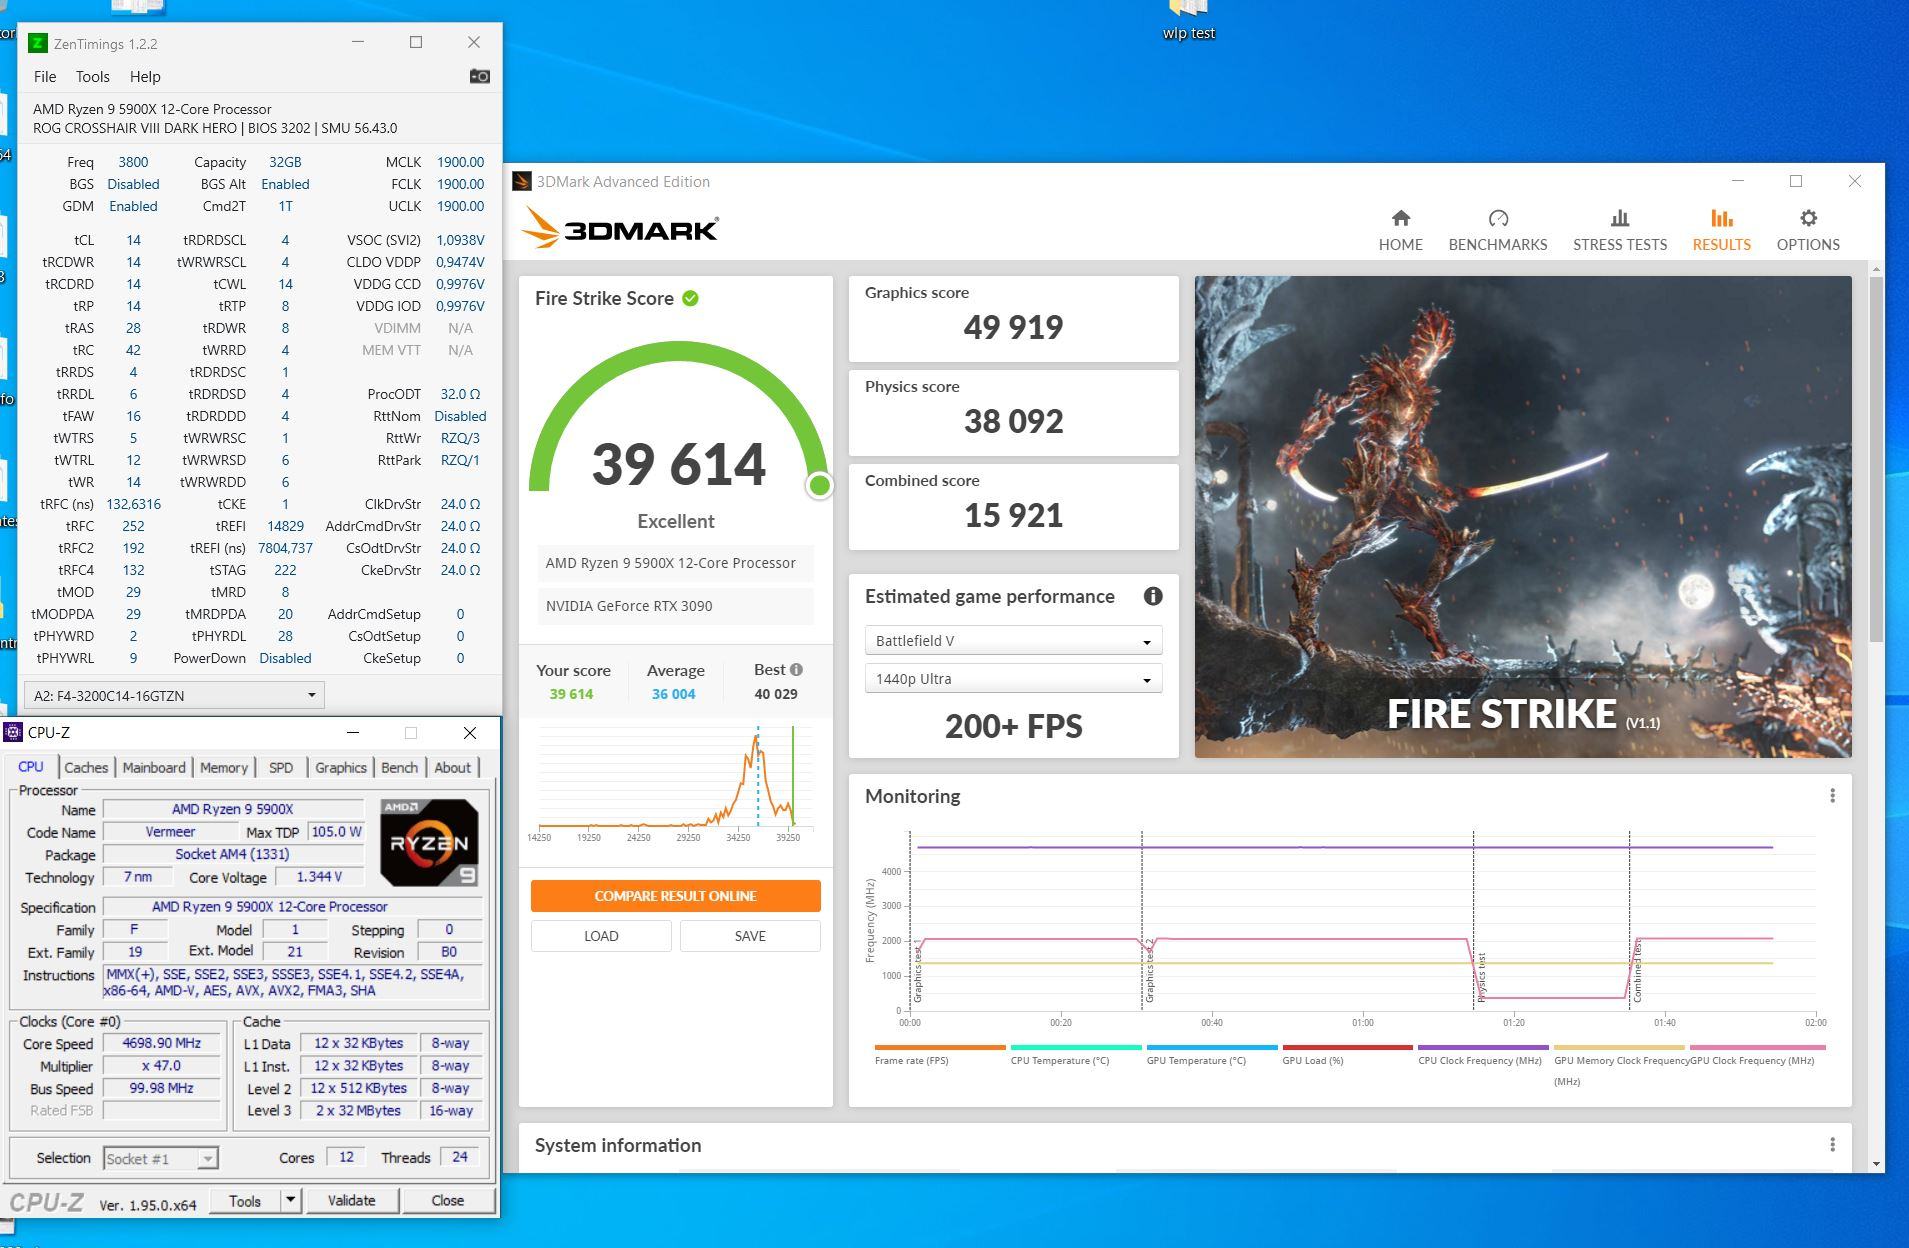Viewport: 1909px width, 1248px height.
Task: Switch to the Bench tab in CPU-Z
Action: point(399,767)
